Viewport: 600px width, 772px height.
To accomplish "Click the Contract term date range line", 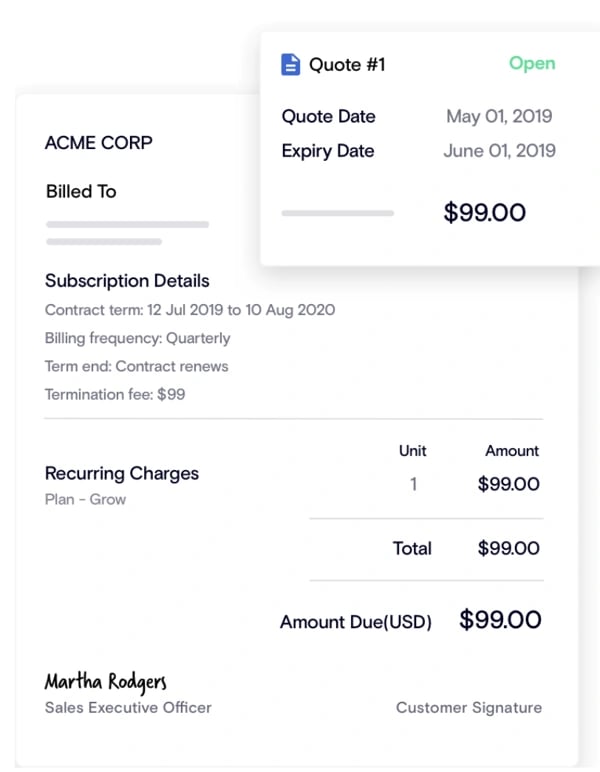I will [x=190, y=310].
